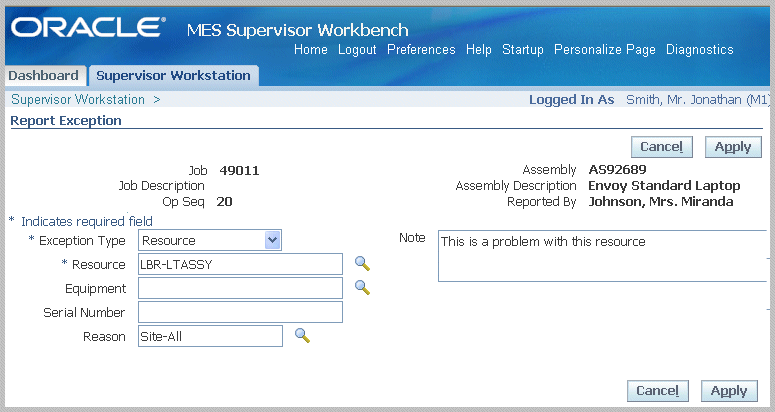The height and width of the screenshot is (412, 775).
Task: Click the top Apply button
Action: click(x=733, y=147)
